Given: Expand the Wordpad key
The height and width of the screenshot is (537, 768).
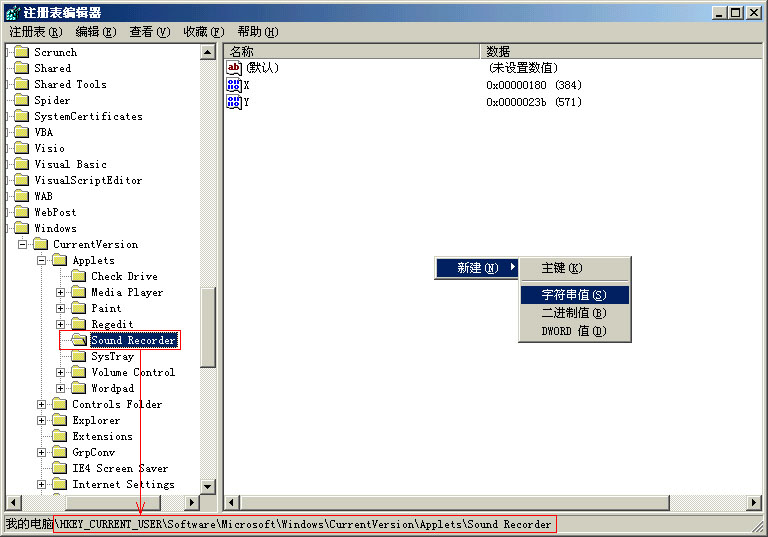Looking at the screenshot, I should (x=60, y=389).
